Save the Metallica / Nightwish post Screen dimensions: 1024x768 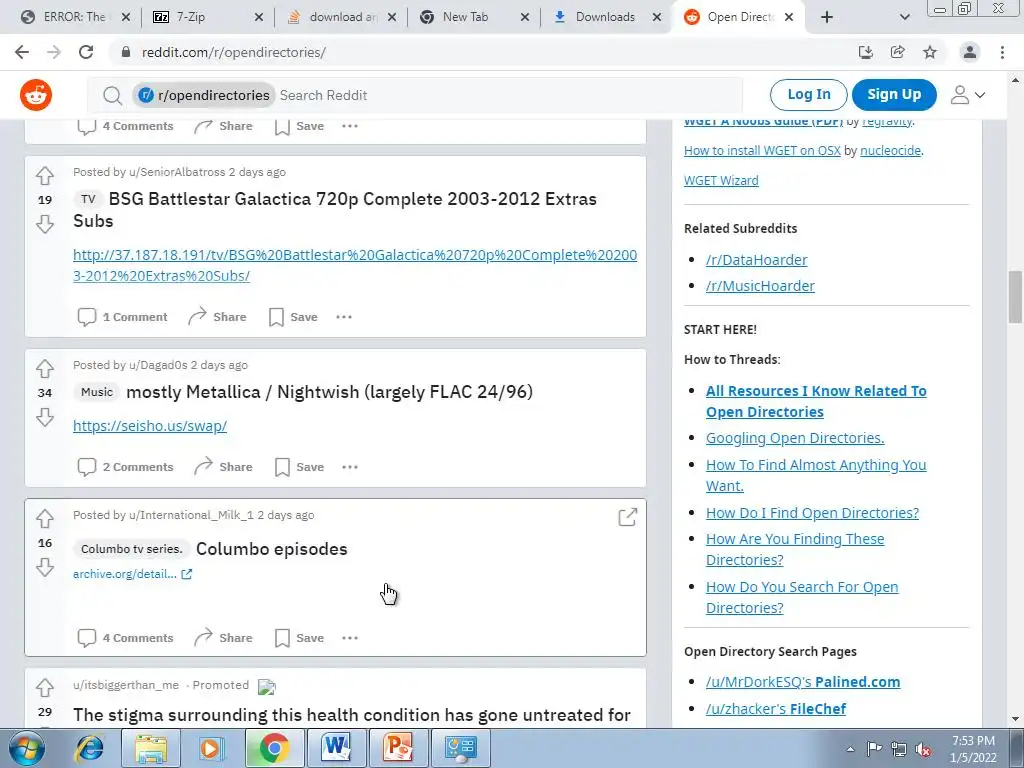[299, 467]
